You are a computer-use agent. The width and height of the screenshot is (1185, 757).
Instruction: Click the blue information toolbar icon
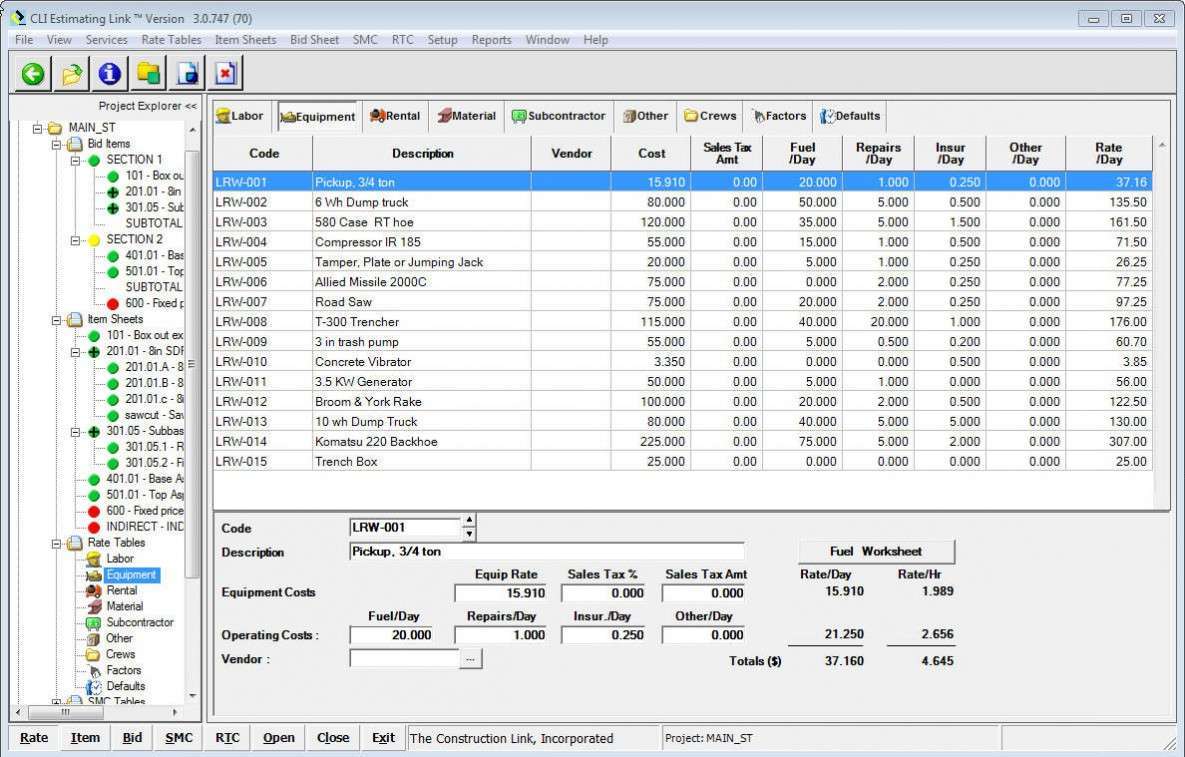[x=110, y=73]
